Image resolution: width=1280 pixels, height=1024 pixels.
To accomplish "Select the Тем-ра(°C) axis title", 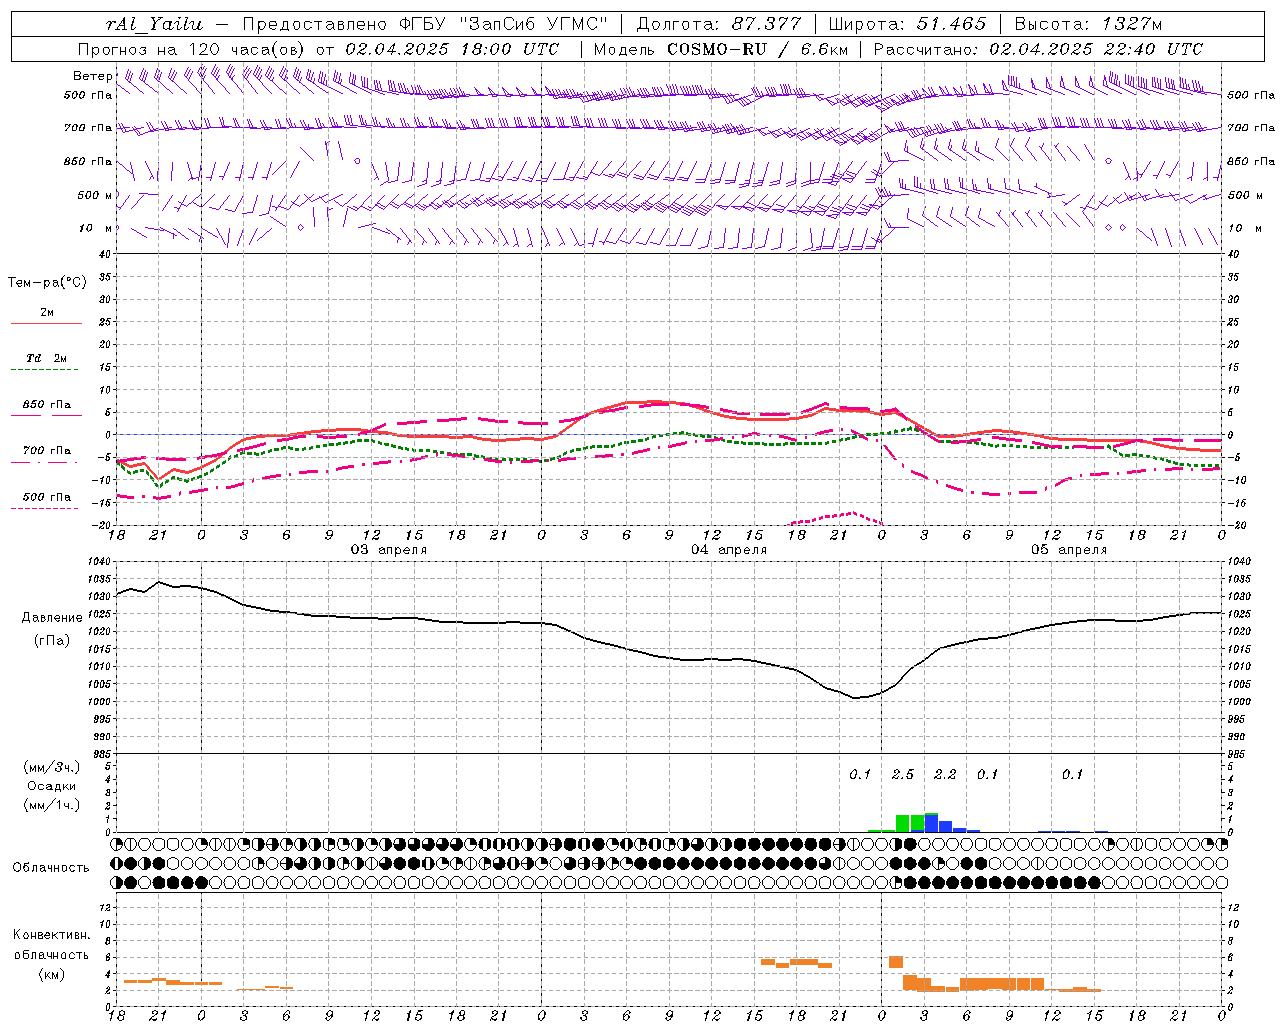I will [47, 283].
